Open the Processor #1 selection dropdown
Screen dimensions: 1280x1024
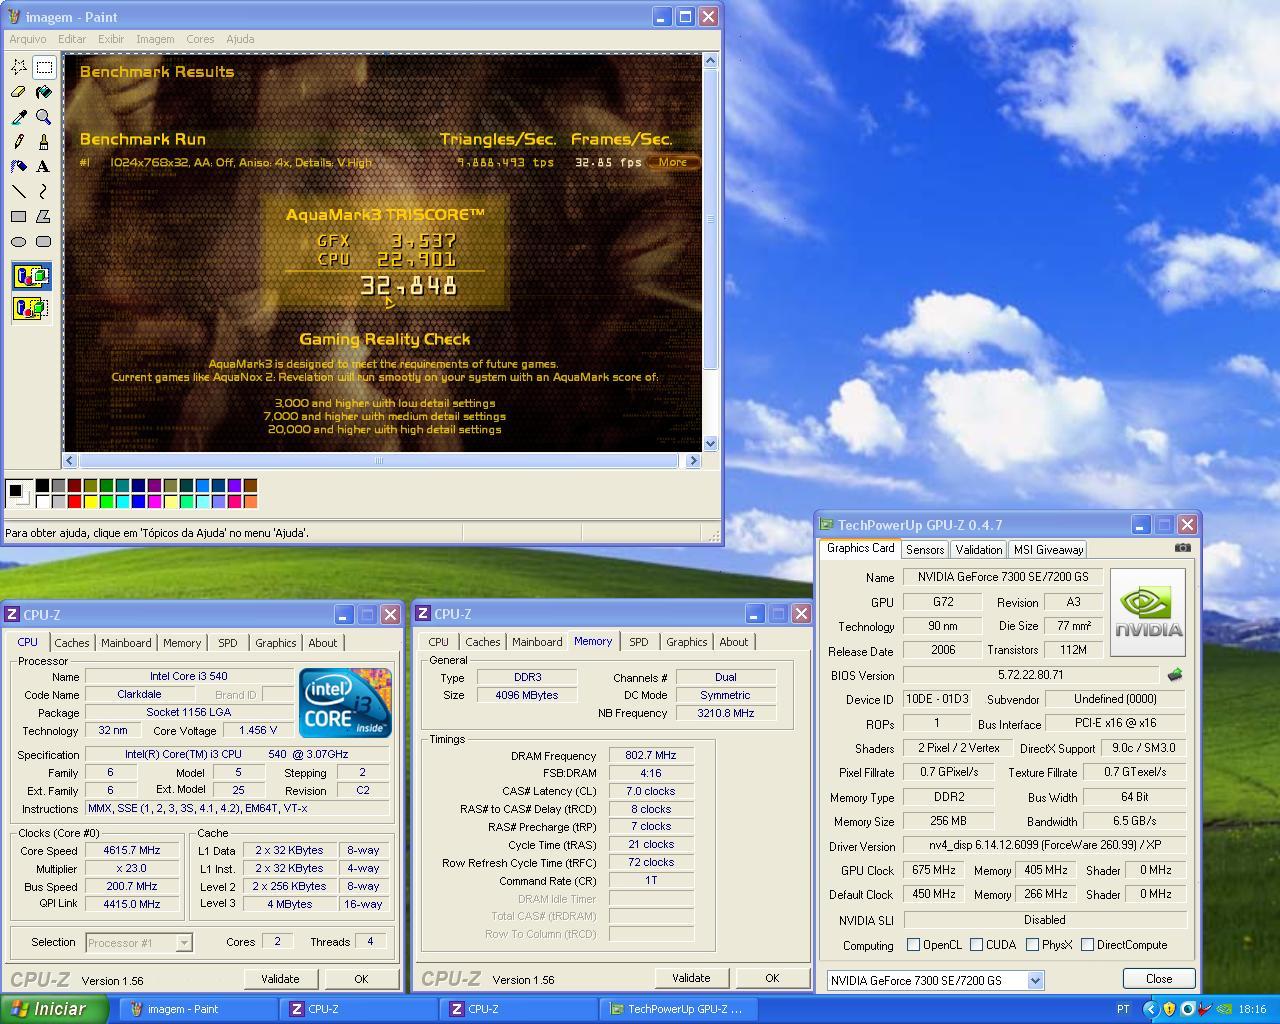(183, 942)
